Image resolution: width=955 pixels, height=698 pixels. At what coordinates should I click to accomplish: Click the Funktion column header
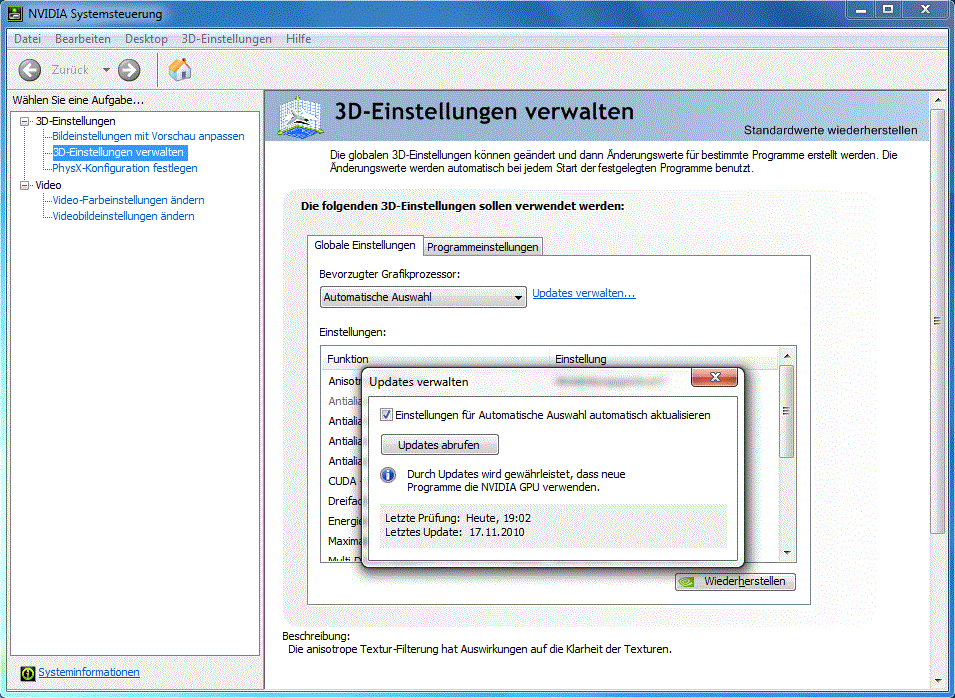click(x=435, y=359)
